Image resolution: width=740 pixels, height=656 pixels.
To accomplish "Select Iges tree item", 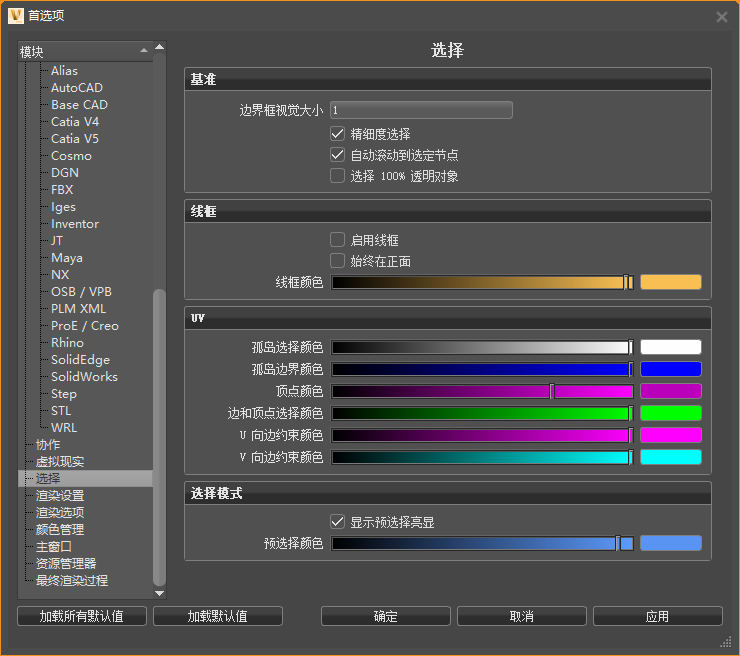I will tap(63, 207).
